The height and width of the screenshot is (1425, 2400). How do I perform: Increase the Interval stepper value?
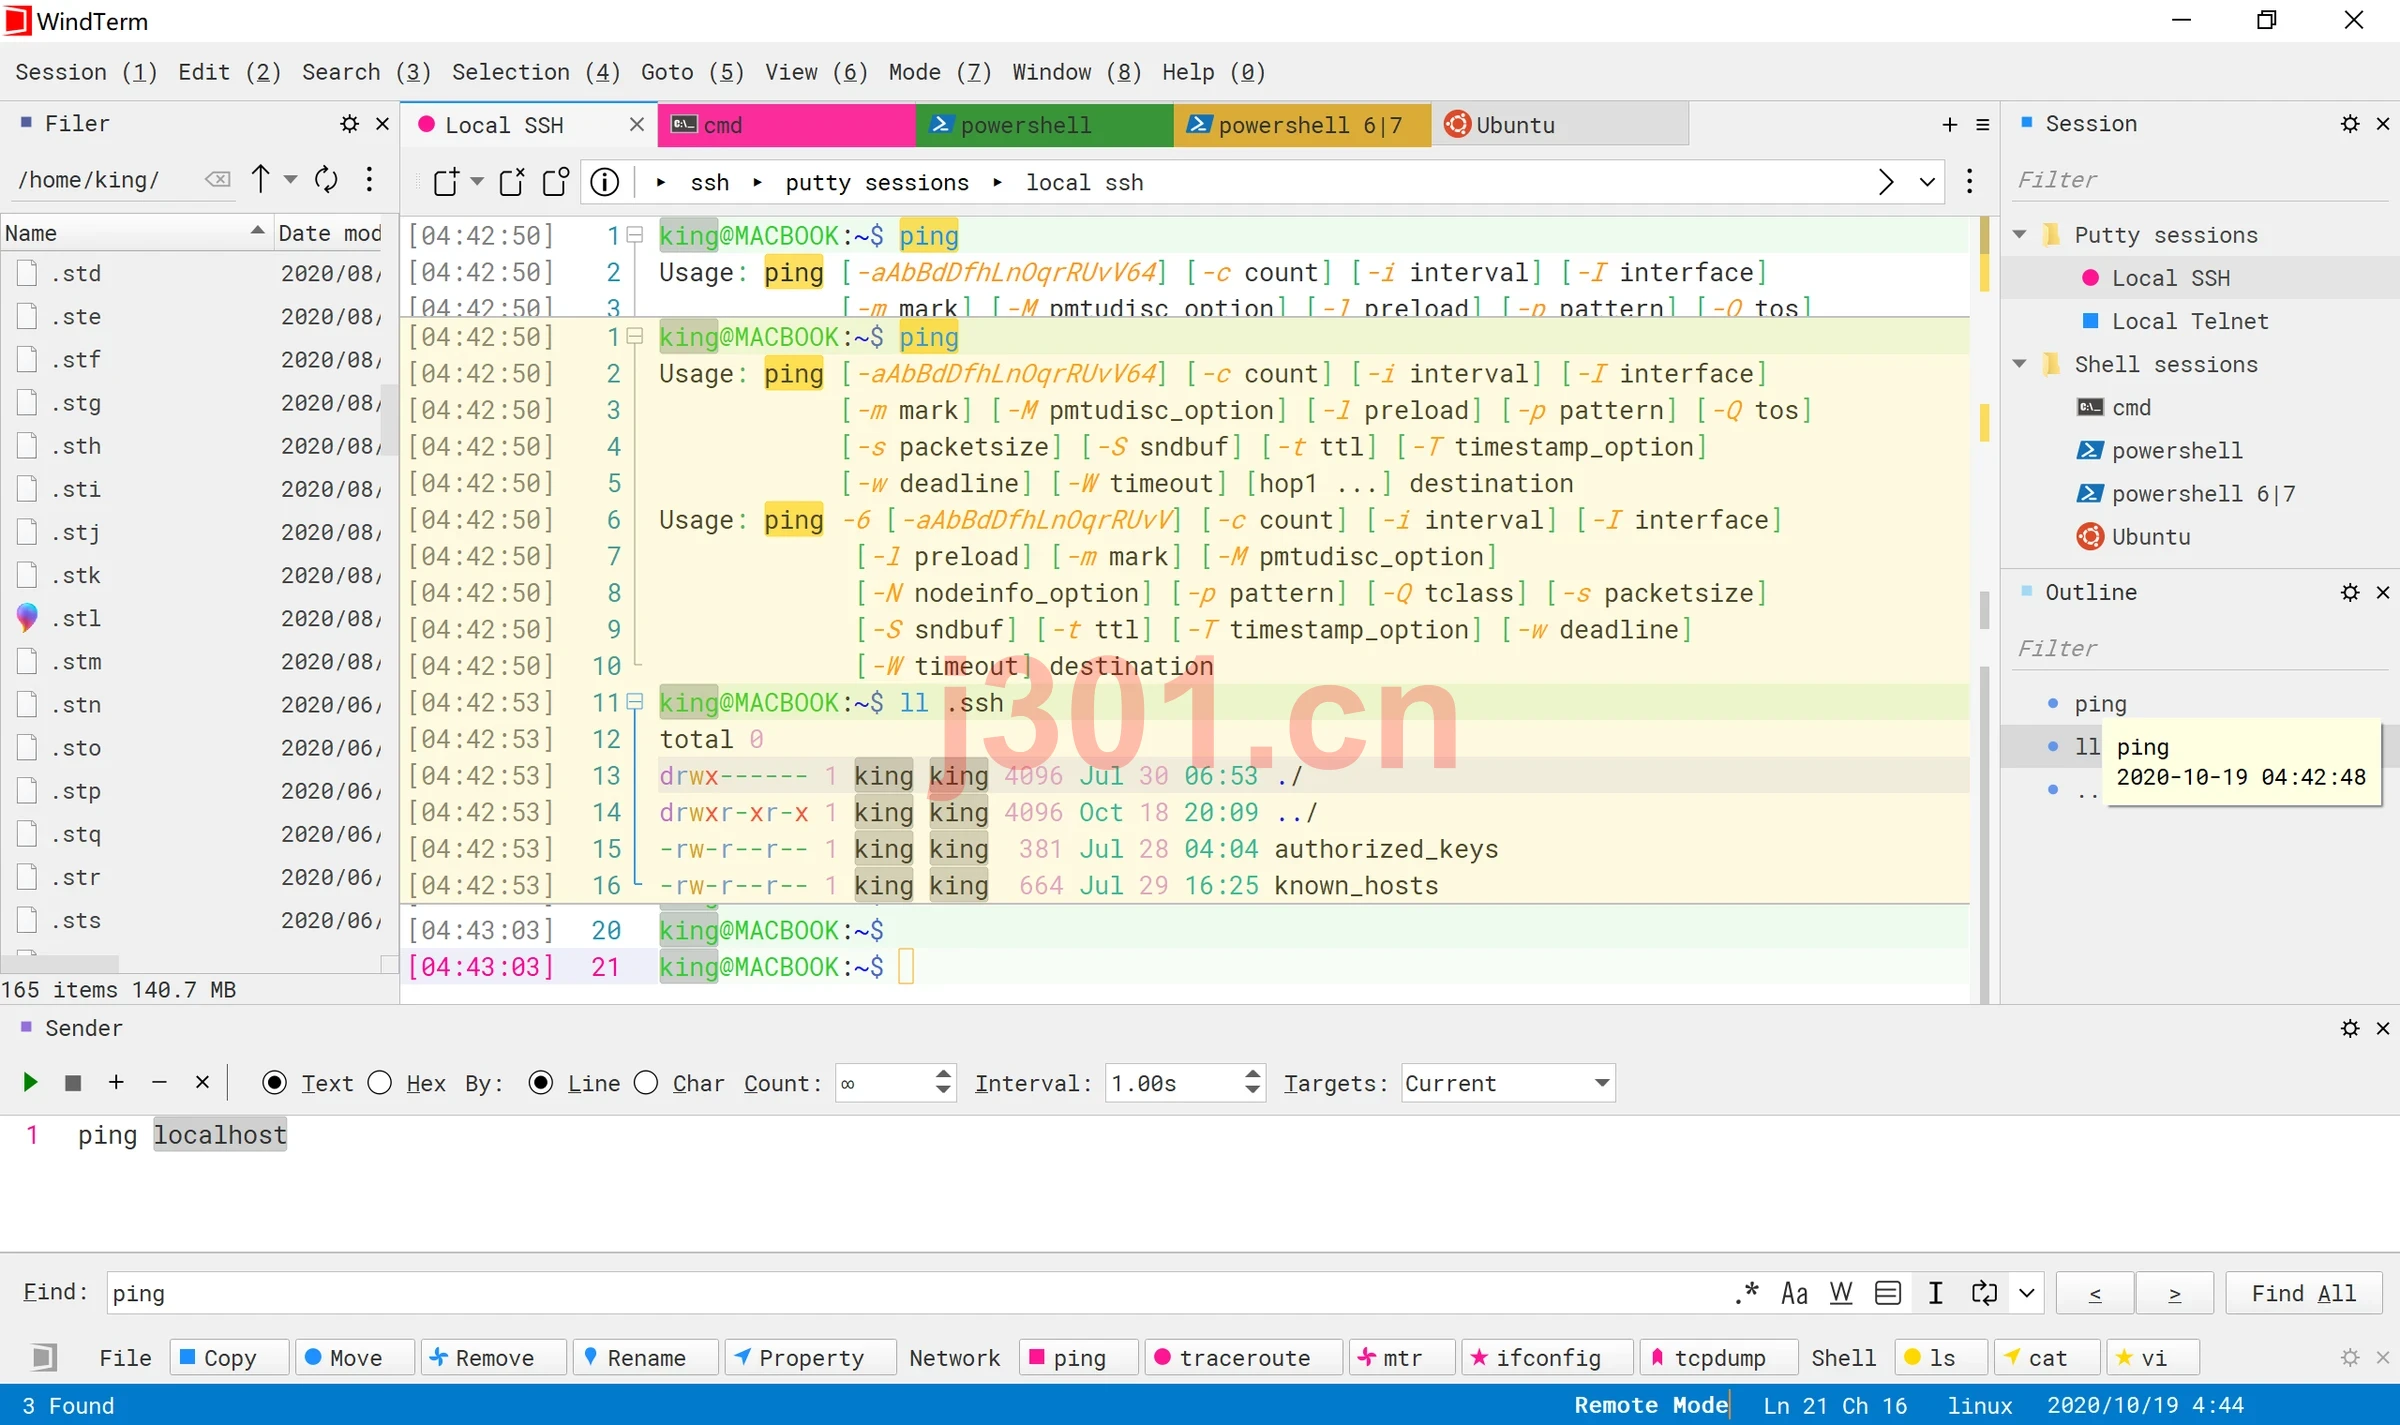(x=1252, y=1074)
